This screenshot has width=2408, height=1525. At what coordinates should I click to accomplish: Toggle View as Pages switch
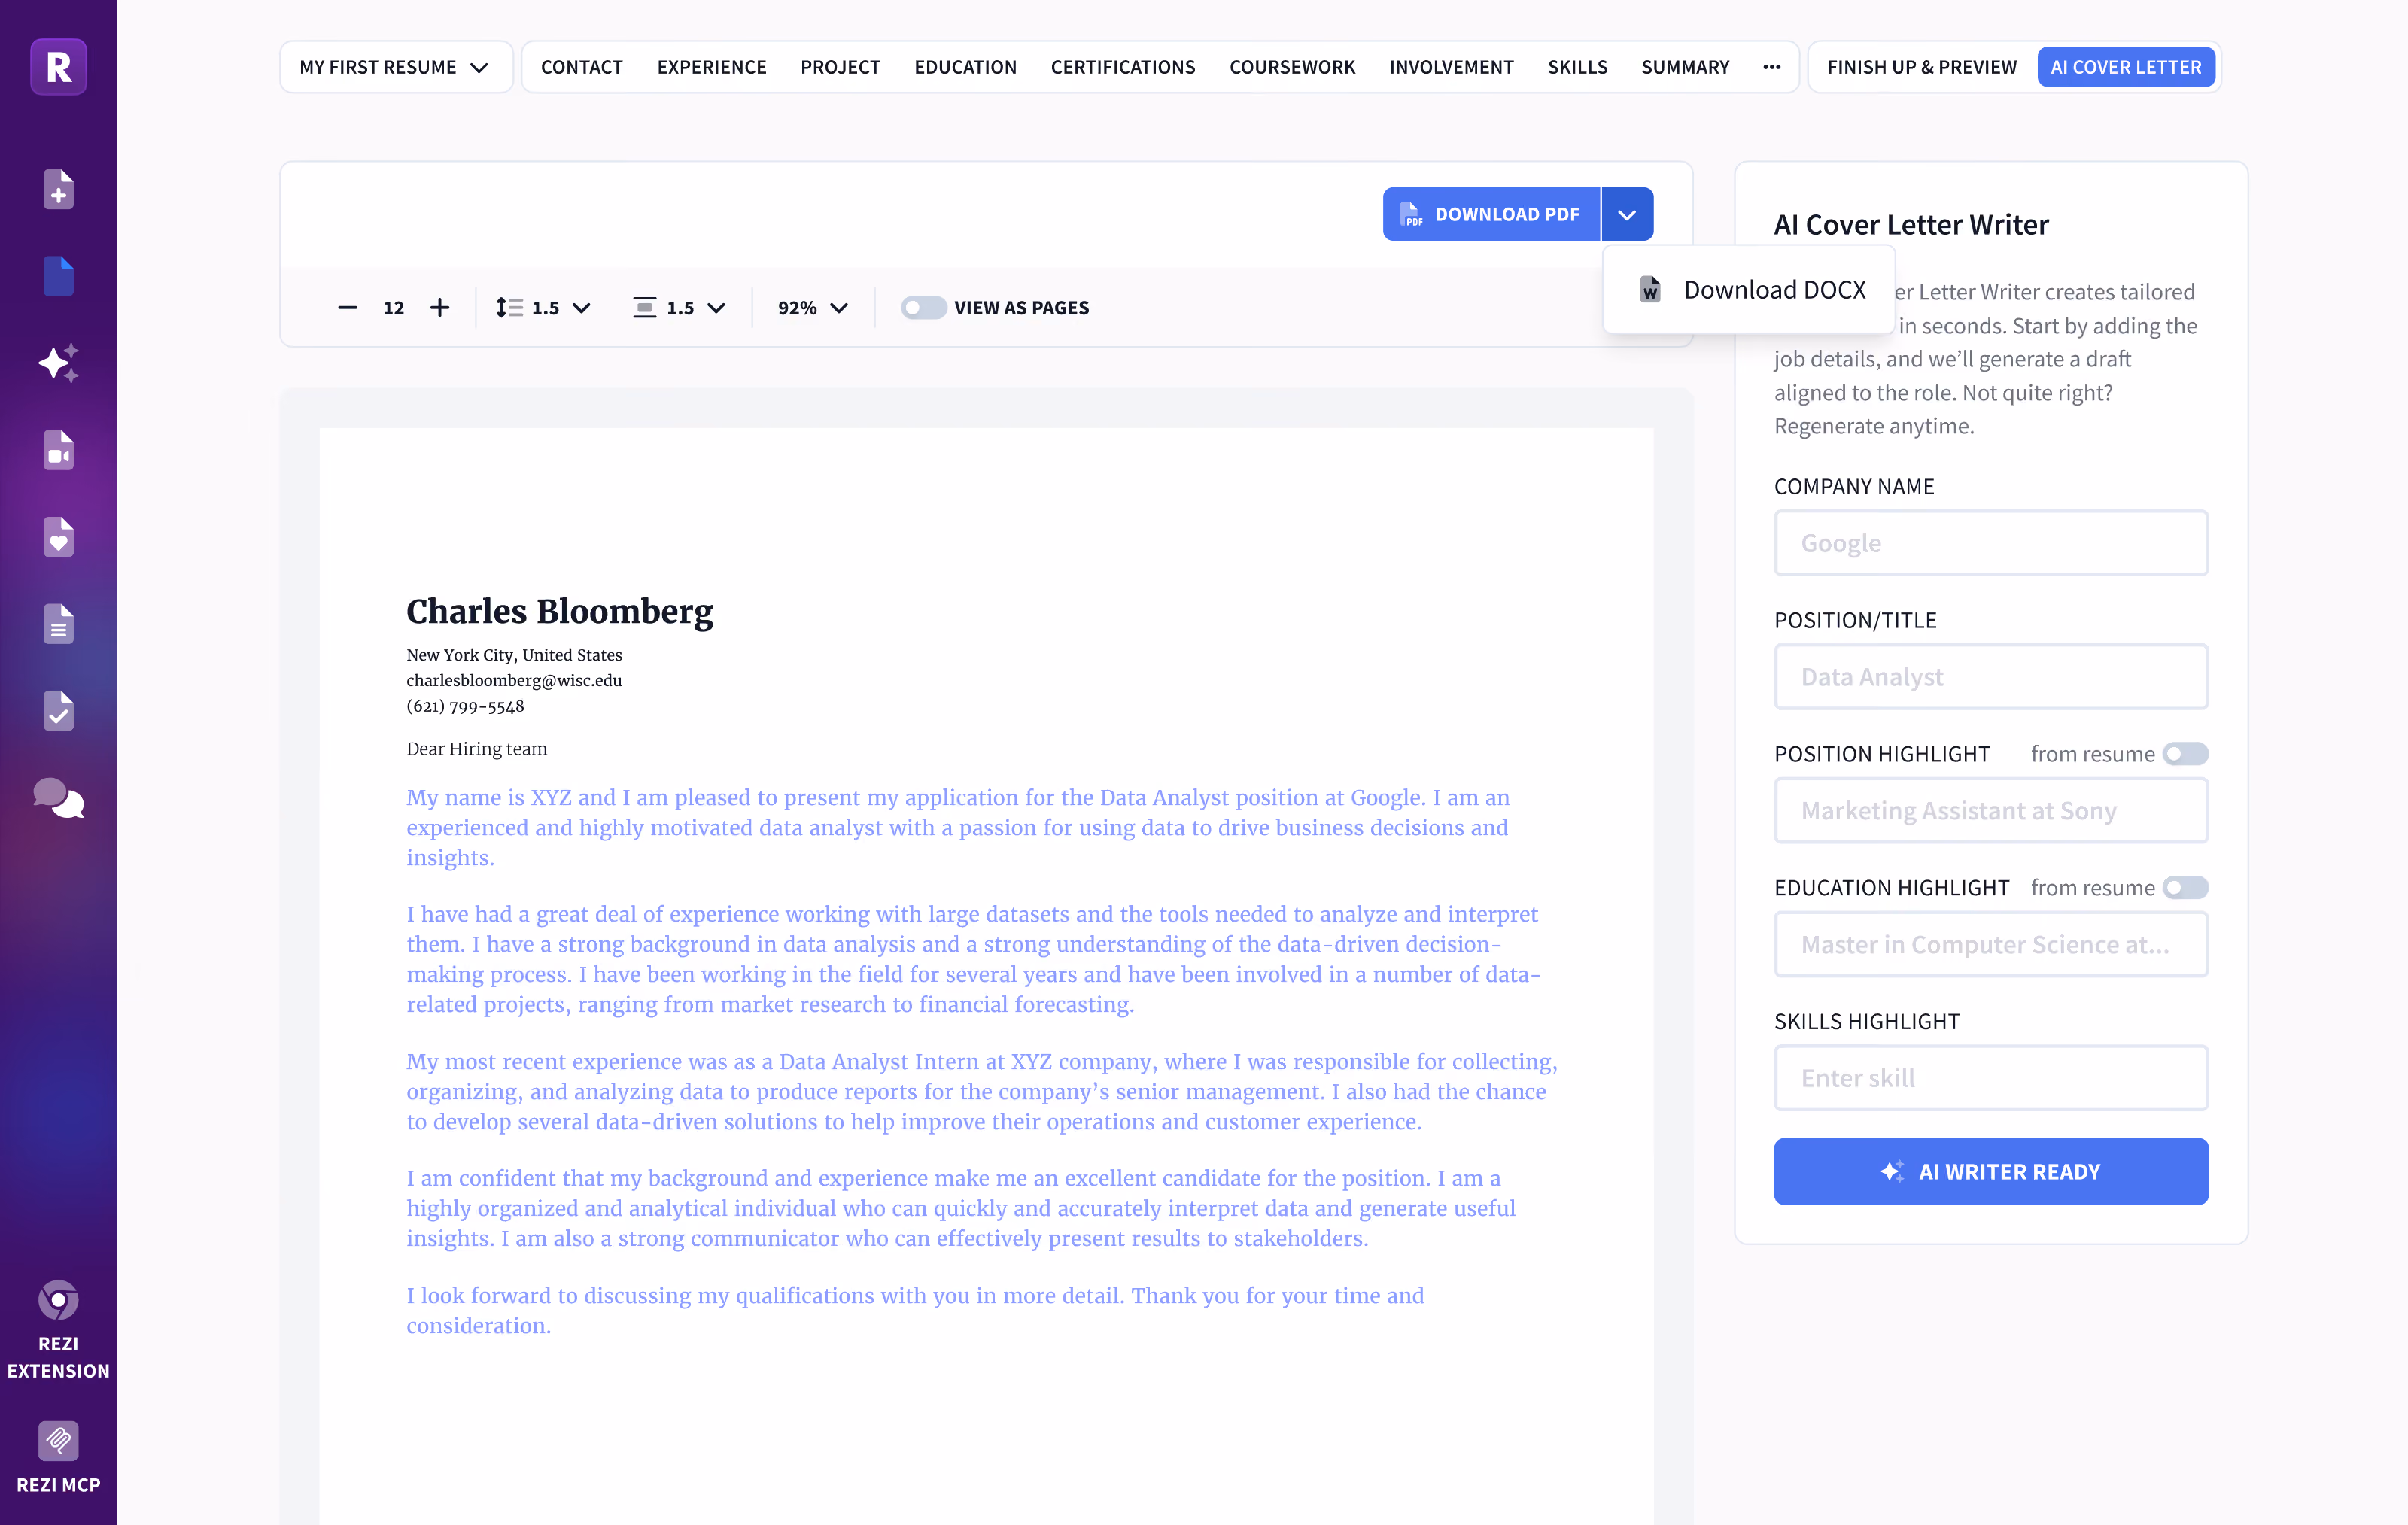click(923, 308)
